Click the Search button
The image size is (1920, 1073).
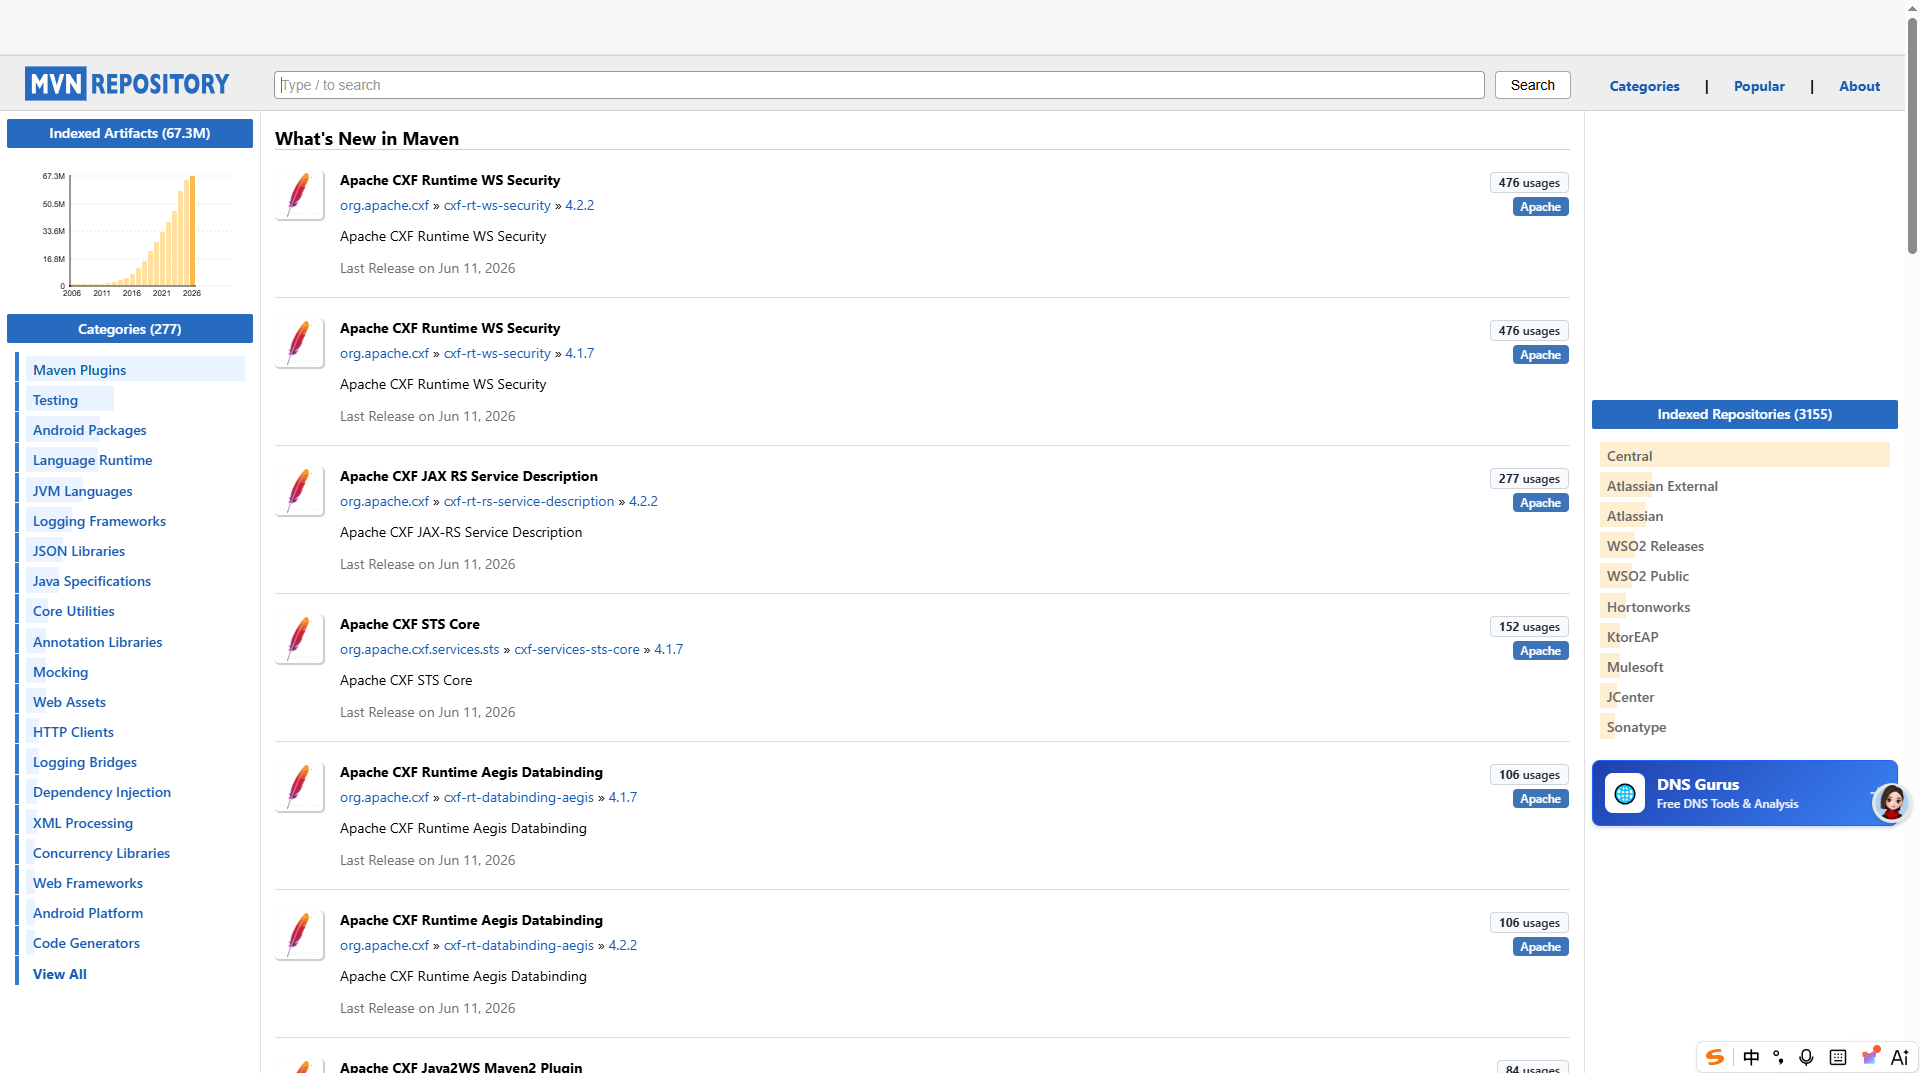[1532, 85]
